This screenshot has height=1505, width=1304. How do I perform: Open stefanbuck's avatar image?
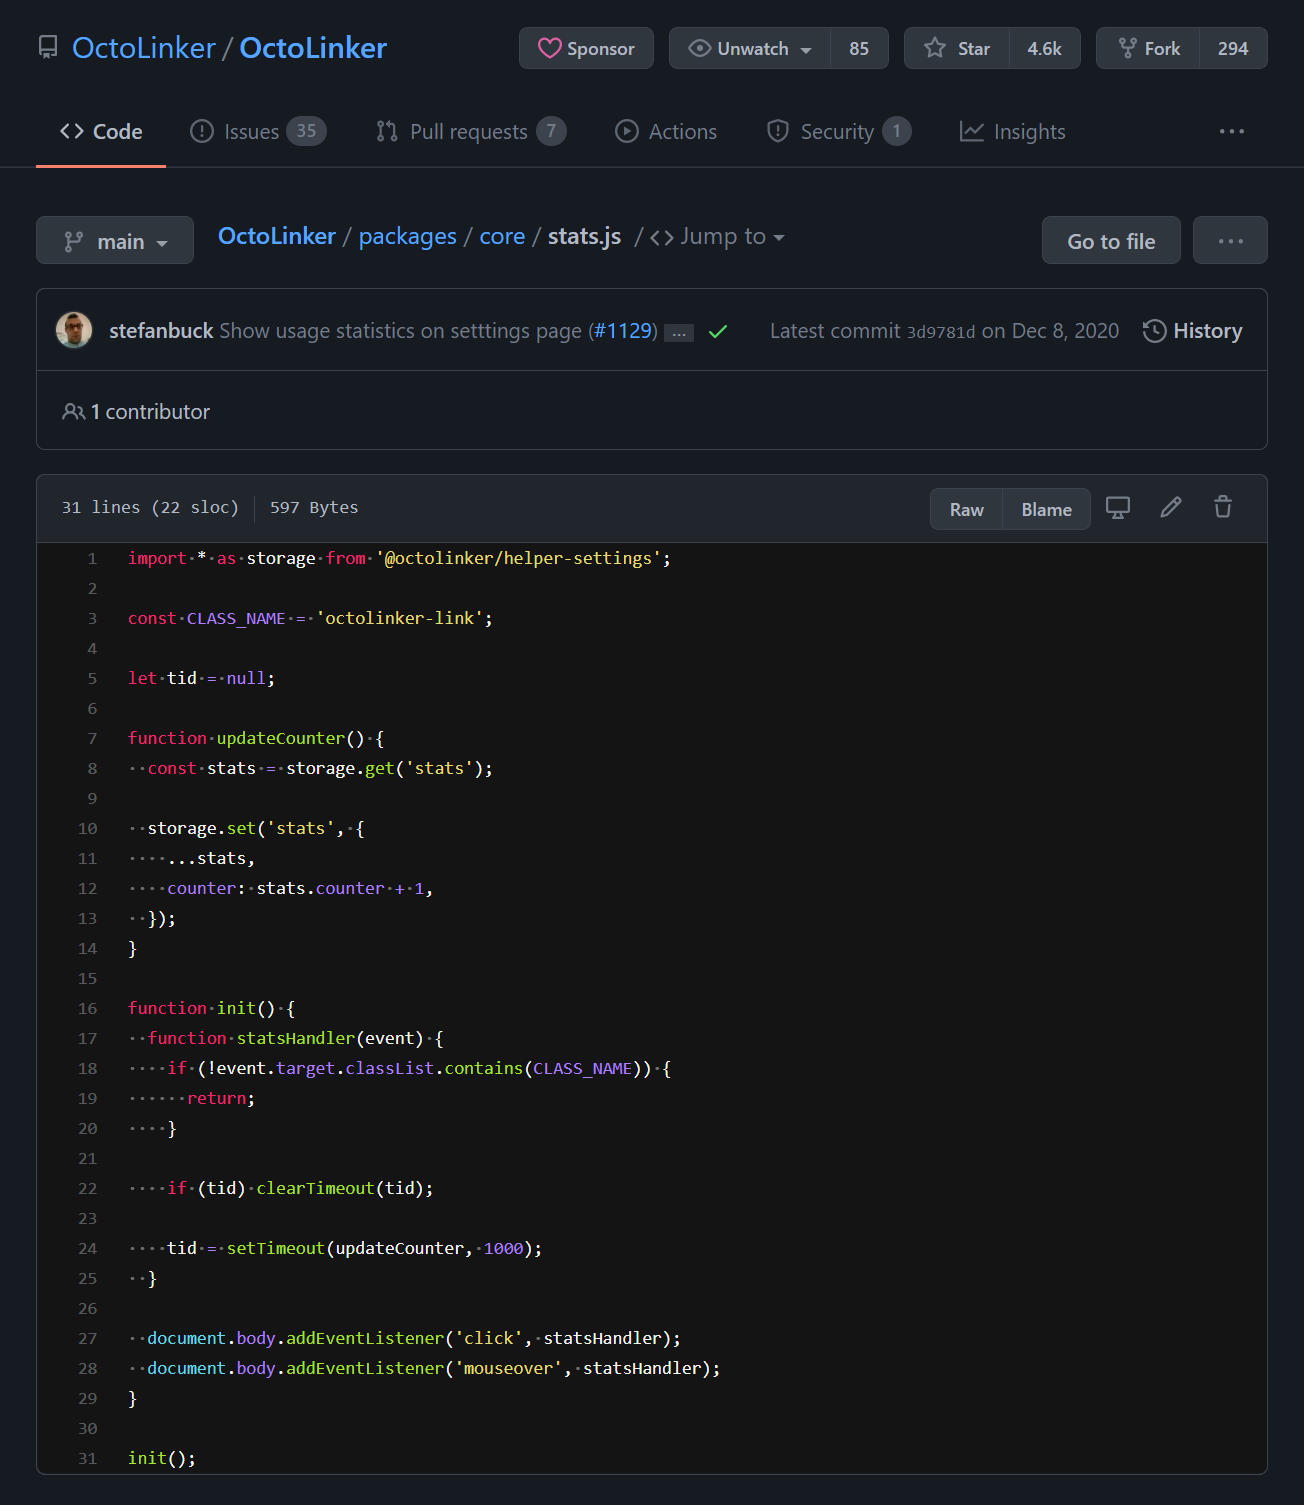pyautogui.click(x=74, y=330)
